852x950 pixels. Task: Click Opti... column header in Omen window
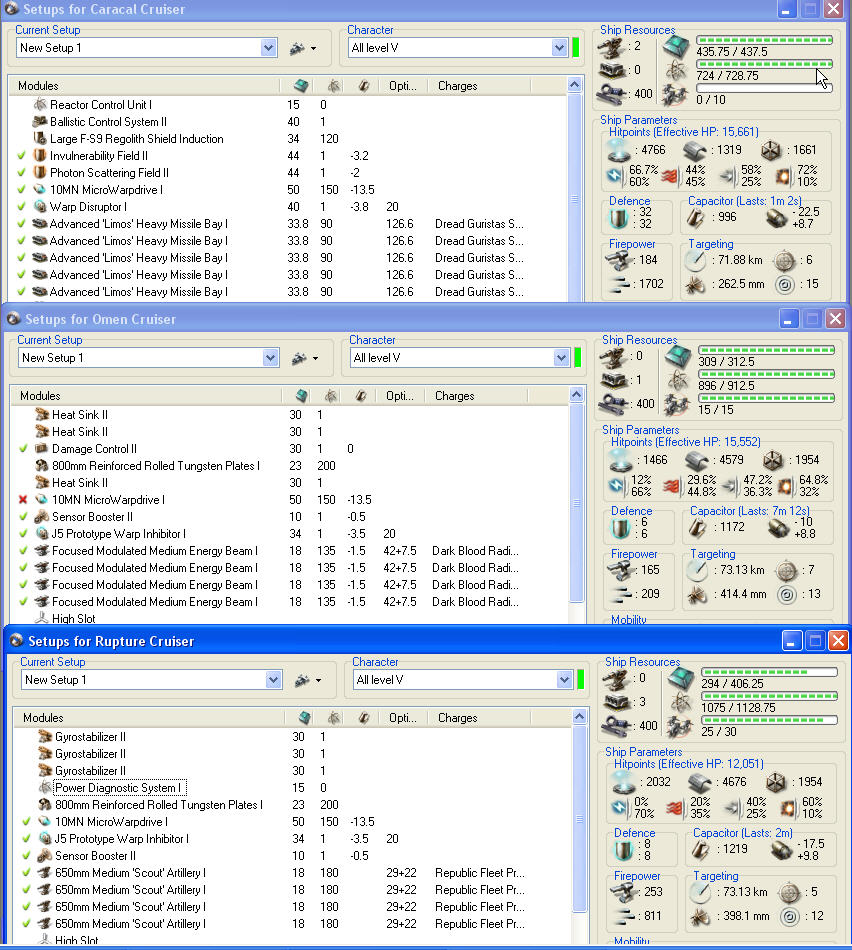pos(400,396)
